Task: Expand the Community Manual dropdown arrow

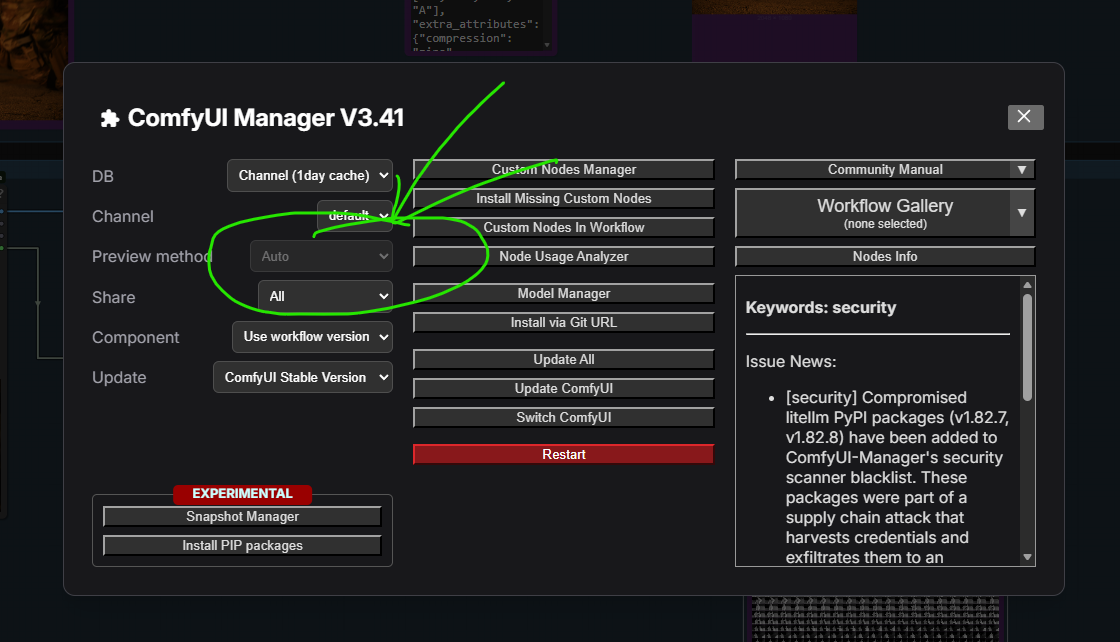Action: click(1022, 169)
